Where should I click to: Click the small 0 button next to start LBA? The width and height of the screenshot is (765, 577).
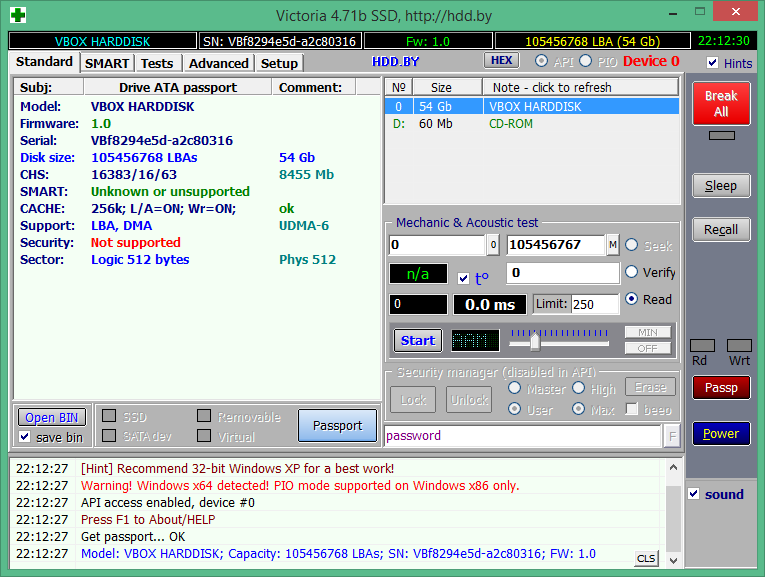point(493,245)
